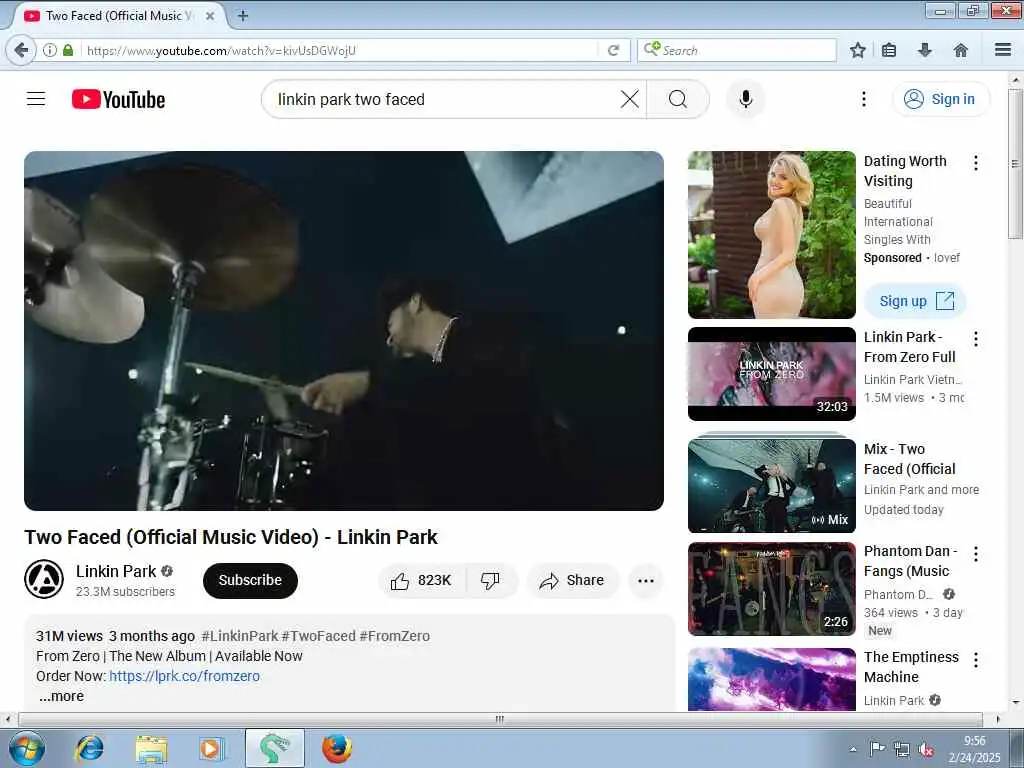Open options for The Emptiness Machine
The width and height of the screenshot is (1024, 768).
coord(976,660)
